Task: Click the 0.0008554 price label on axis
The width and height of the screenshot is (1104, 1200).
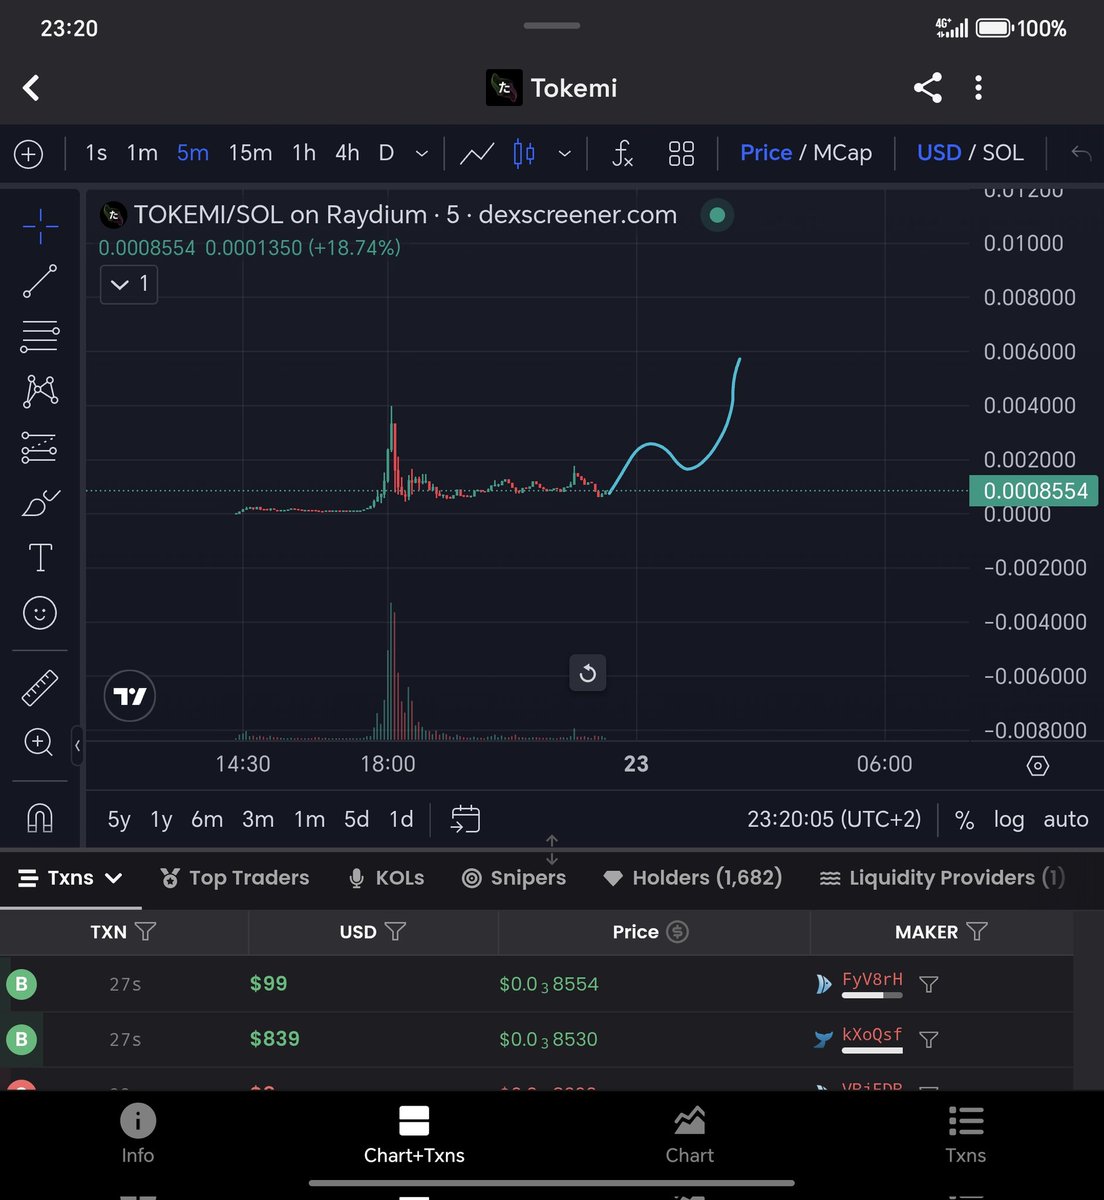Action: (x=1035, y=491)
